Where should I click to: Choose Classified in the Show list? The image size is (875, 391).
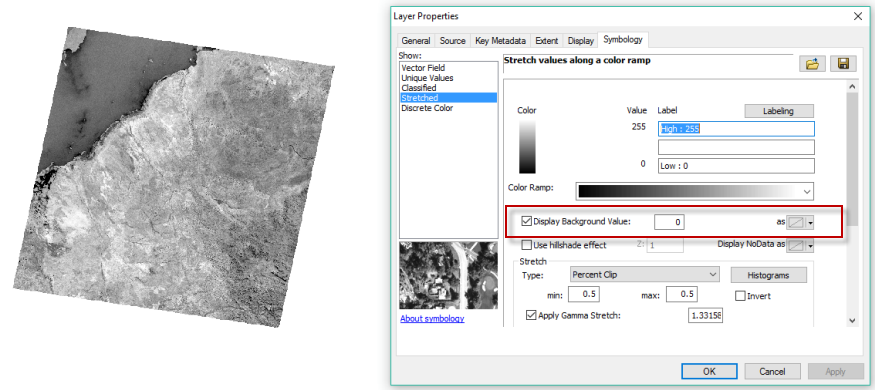[448, 88]
